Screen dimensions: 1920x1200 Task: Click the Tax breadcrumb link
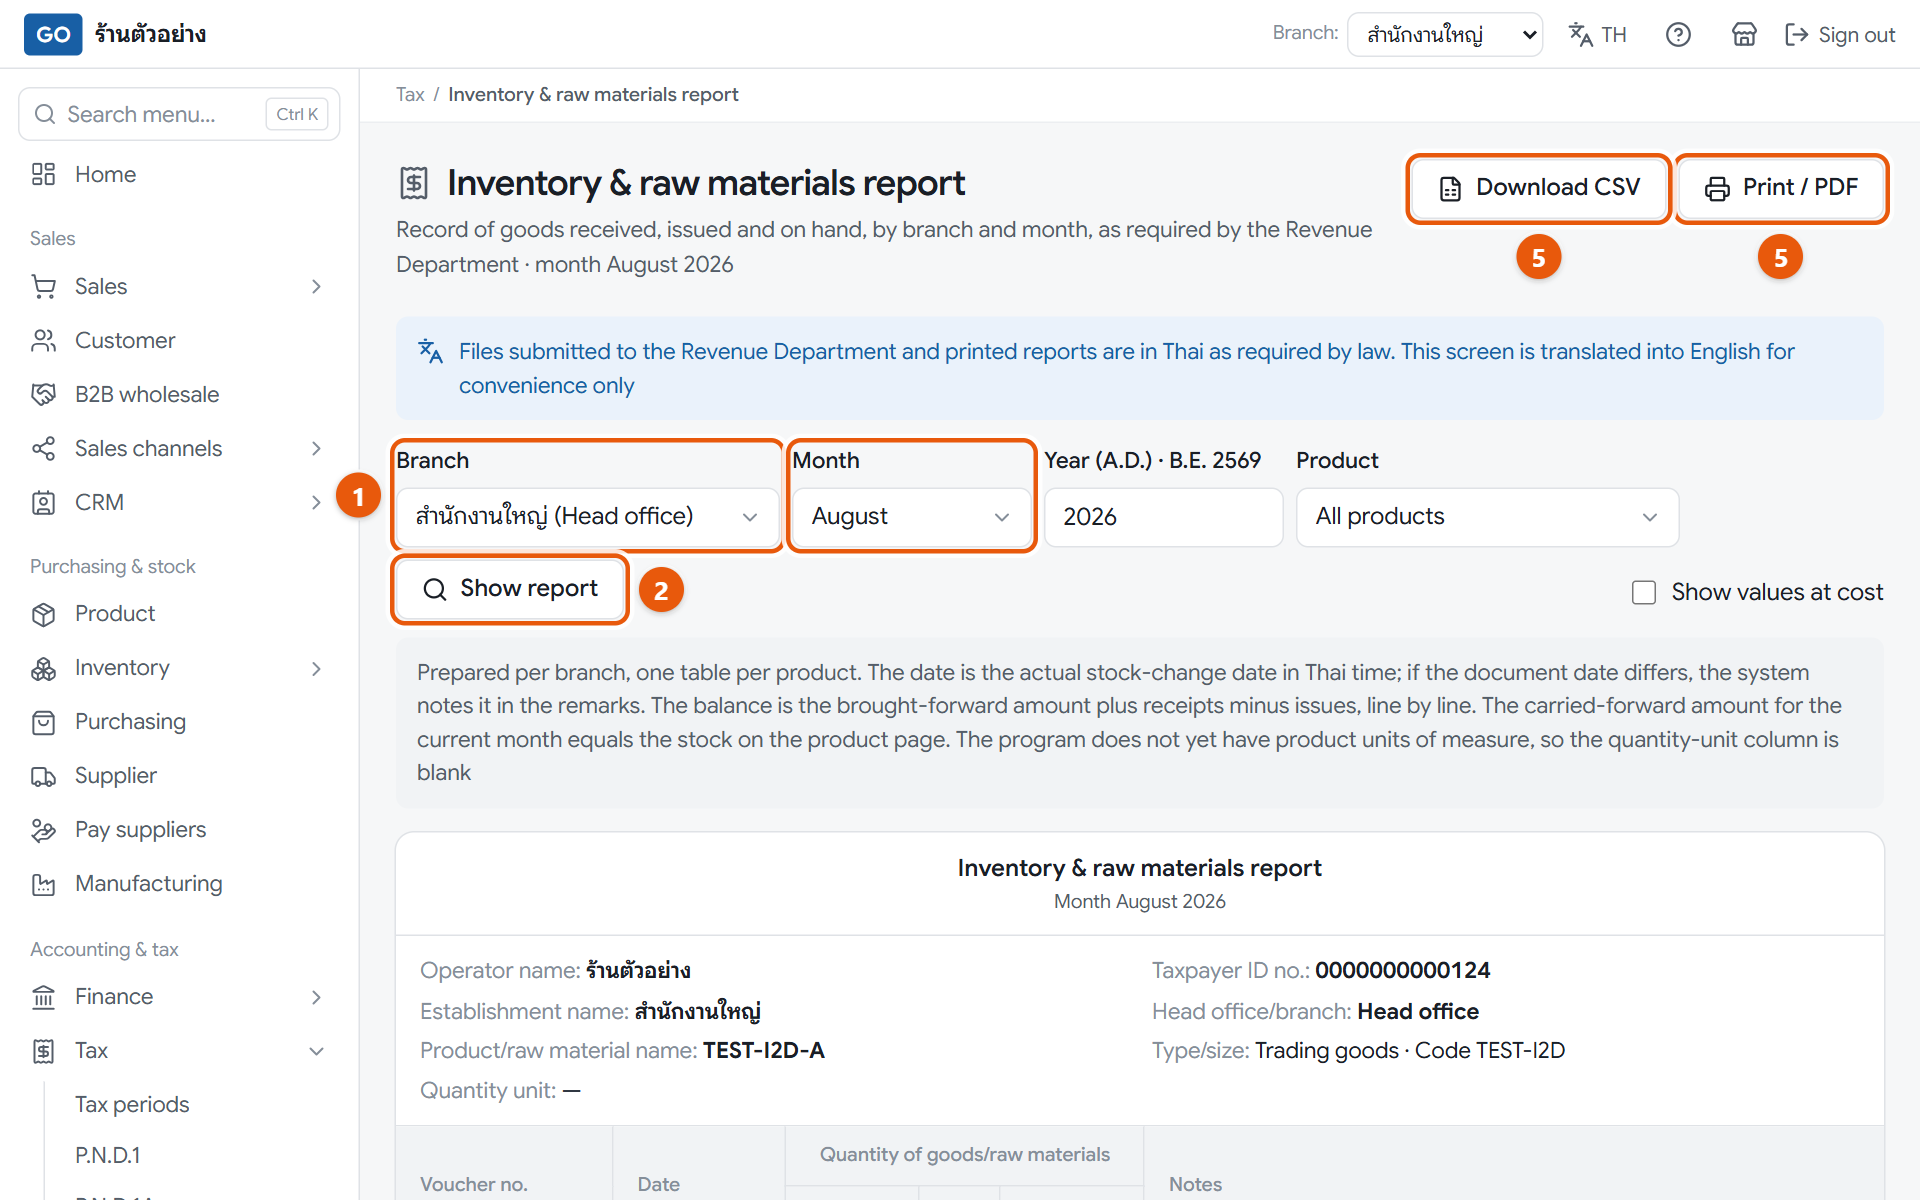click(x=410, y=95)
